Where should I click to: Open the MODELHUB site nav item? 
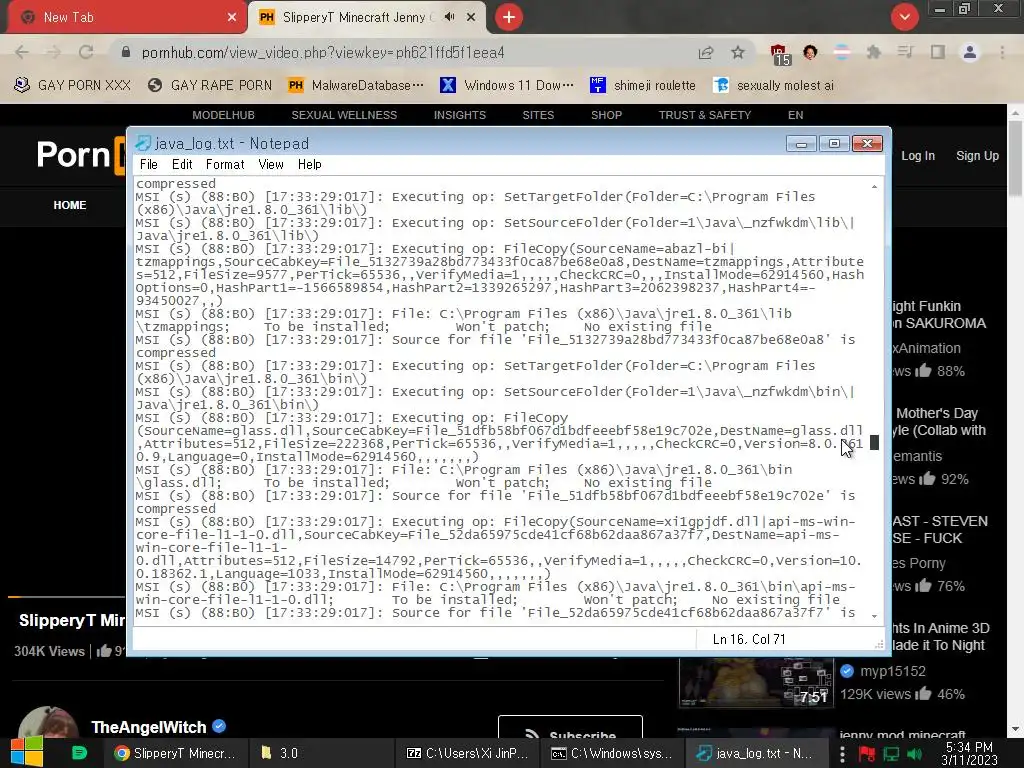pos(223,115)
